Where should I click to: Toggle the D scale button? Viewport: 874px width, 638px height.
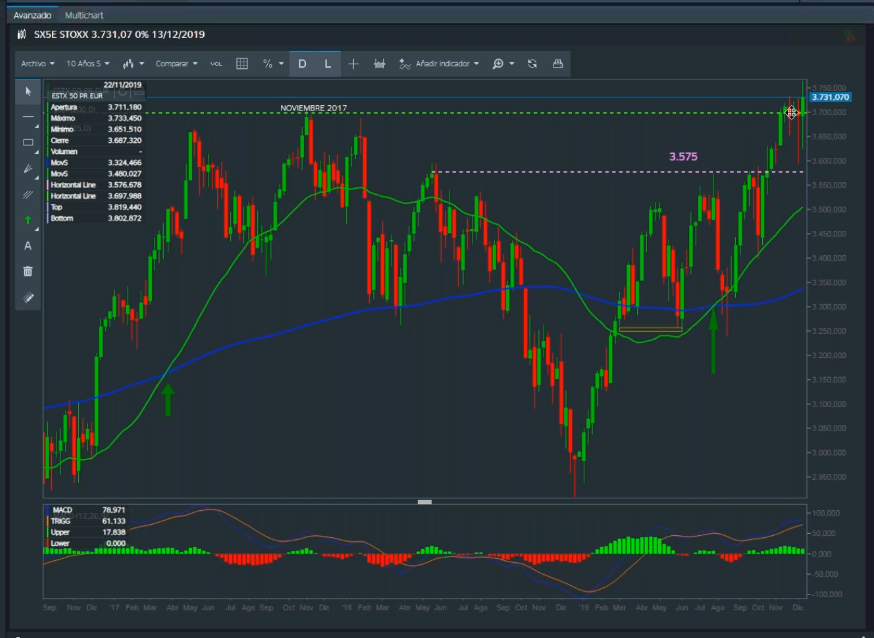303,63
